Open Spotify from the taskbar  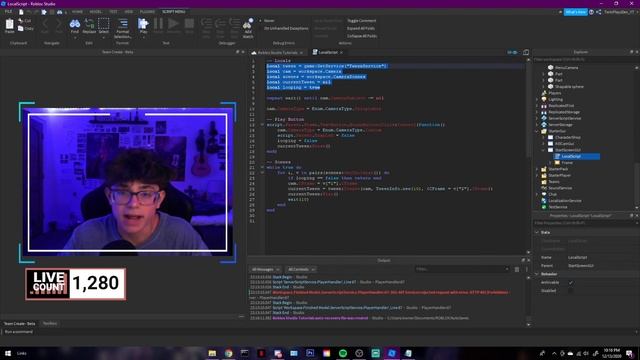coord(343,353)
